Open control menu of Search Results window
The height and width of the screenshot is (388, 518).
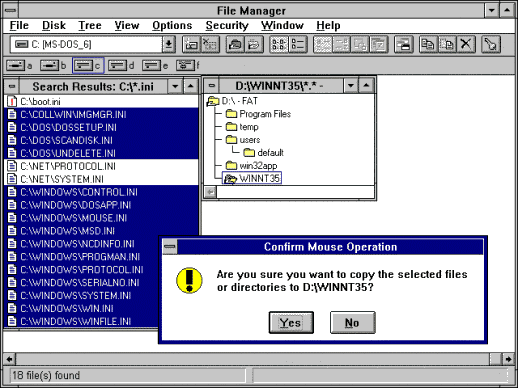[x=12, y=87]
